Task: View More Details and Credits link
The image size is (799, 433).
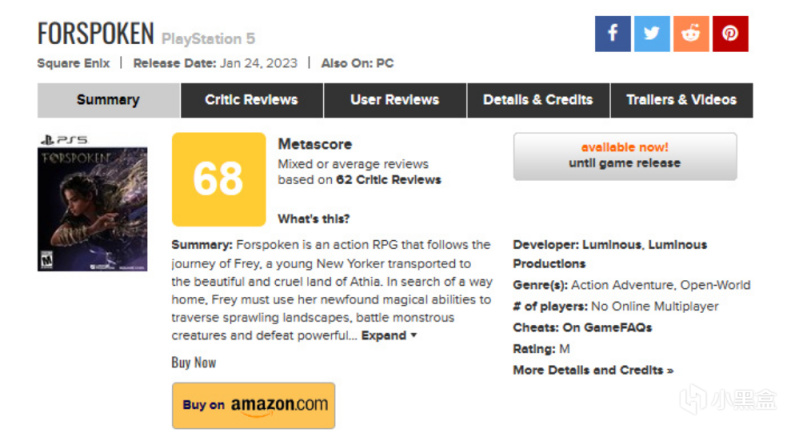Action: 593,370
